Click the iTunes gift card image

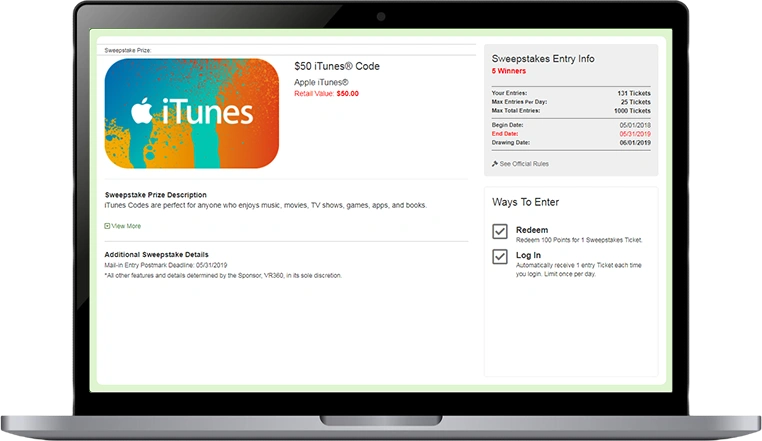click(191, 113)
